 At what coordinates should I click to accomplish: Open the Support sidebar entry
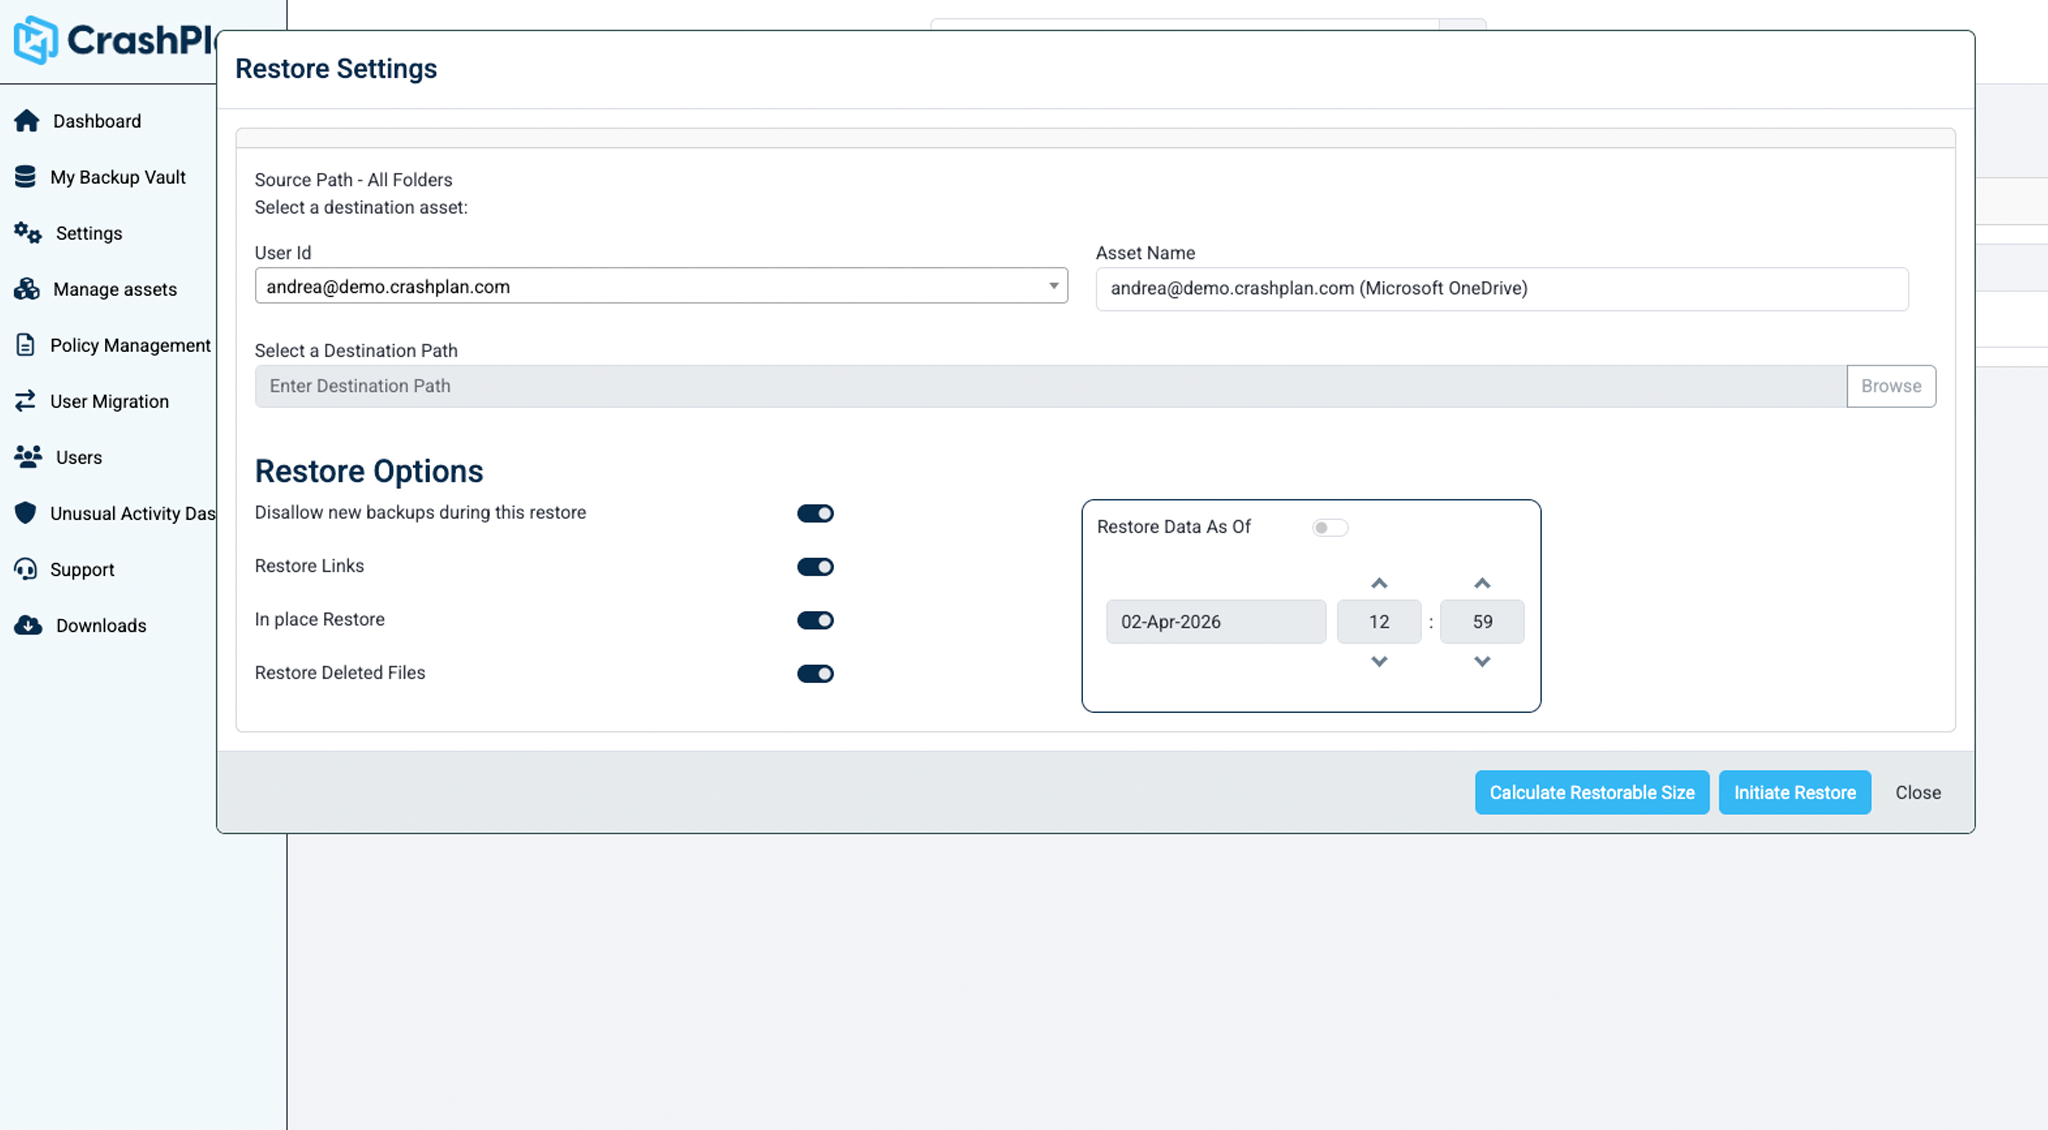(82, 569)
